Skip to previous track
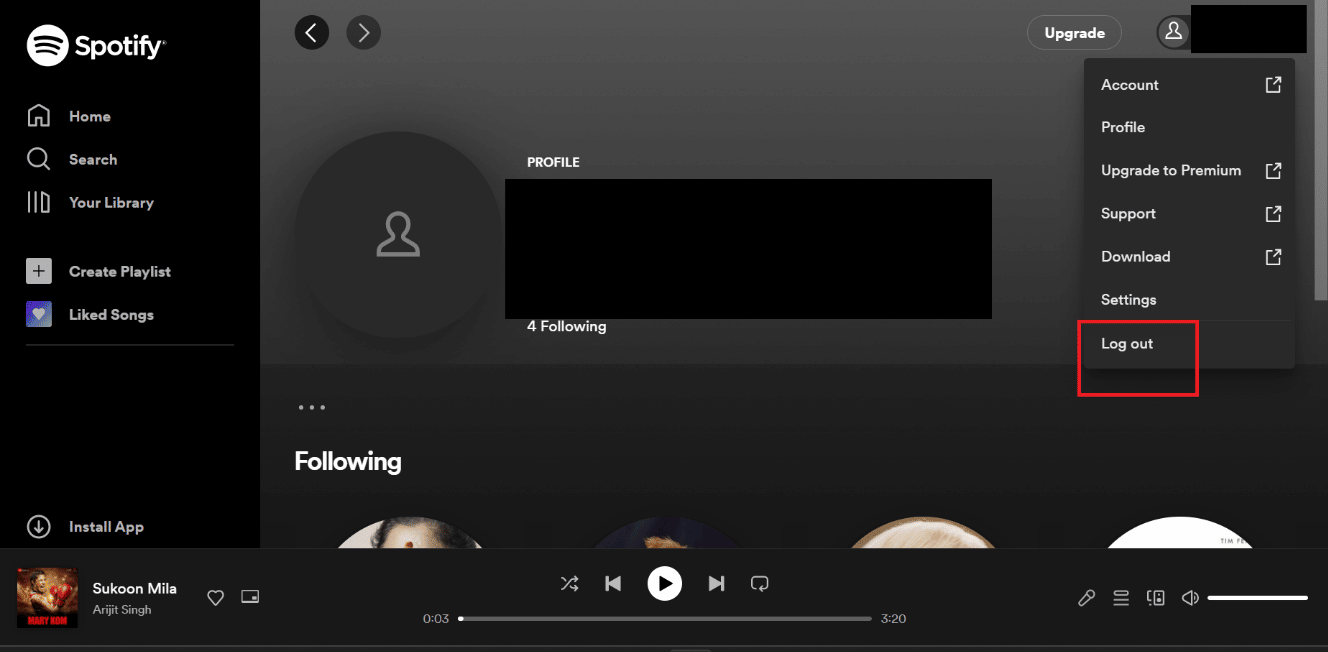 (x=613, y=583)
